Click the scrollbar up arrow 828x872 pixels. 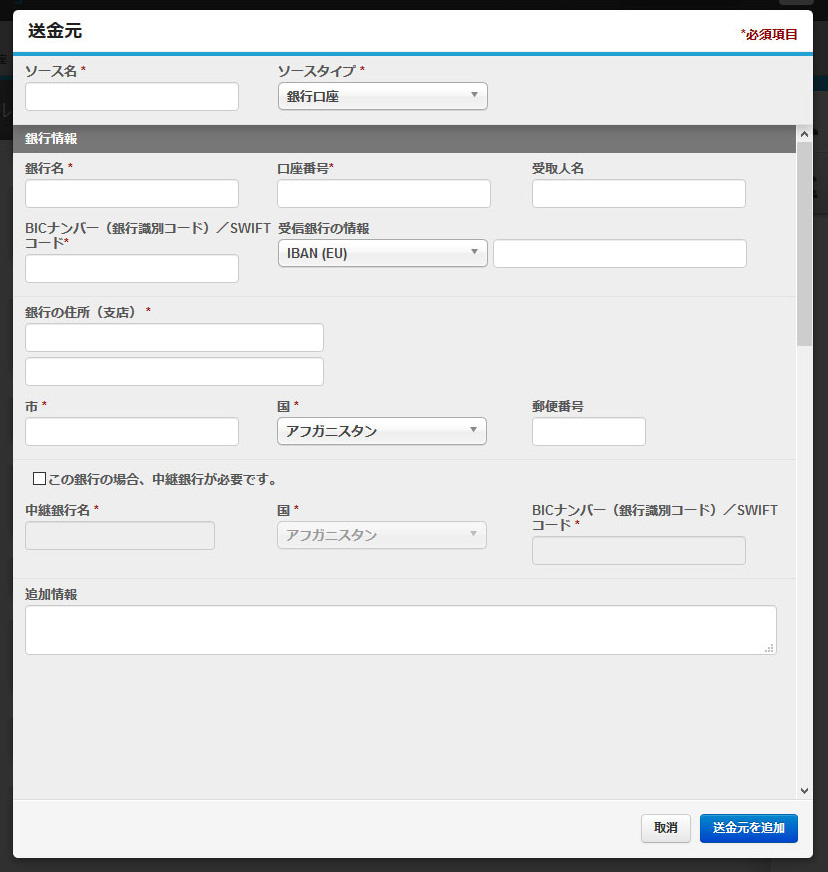pos(804,134)
